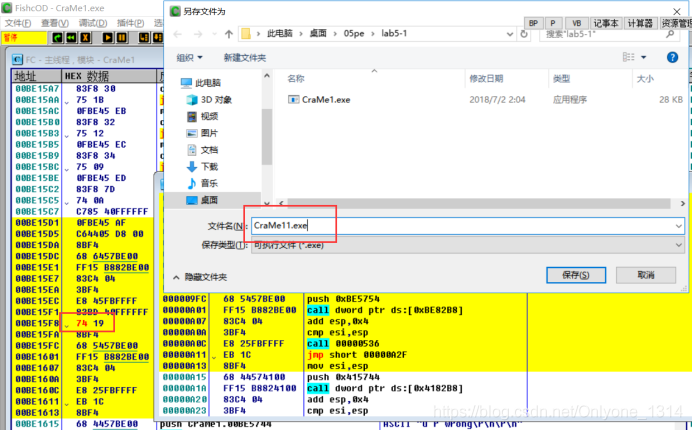
Task: Click the refresh icon beside address bar
Action: coord(524,34)
